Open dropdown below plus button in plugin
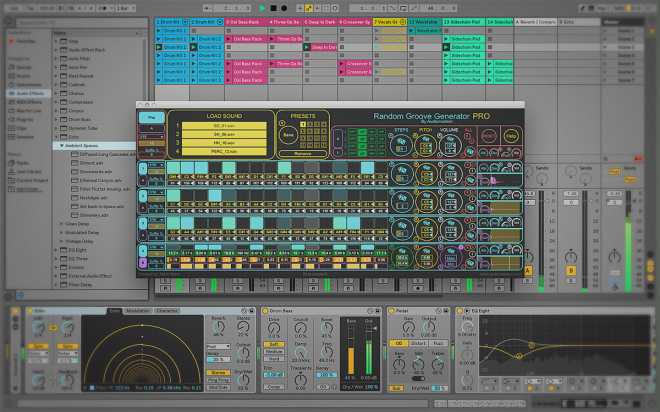Image resolution: width=660 pixels, height=412 pixels. pyautogui.click(x=152, y=137)
